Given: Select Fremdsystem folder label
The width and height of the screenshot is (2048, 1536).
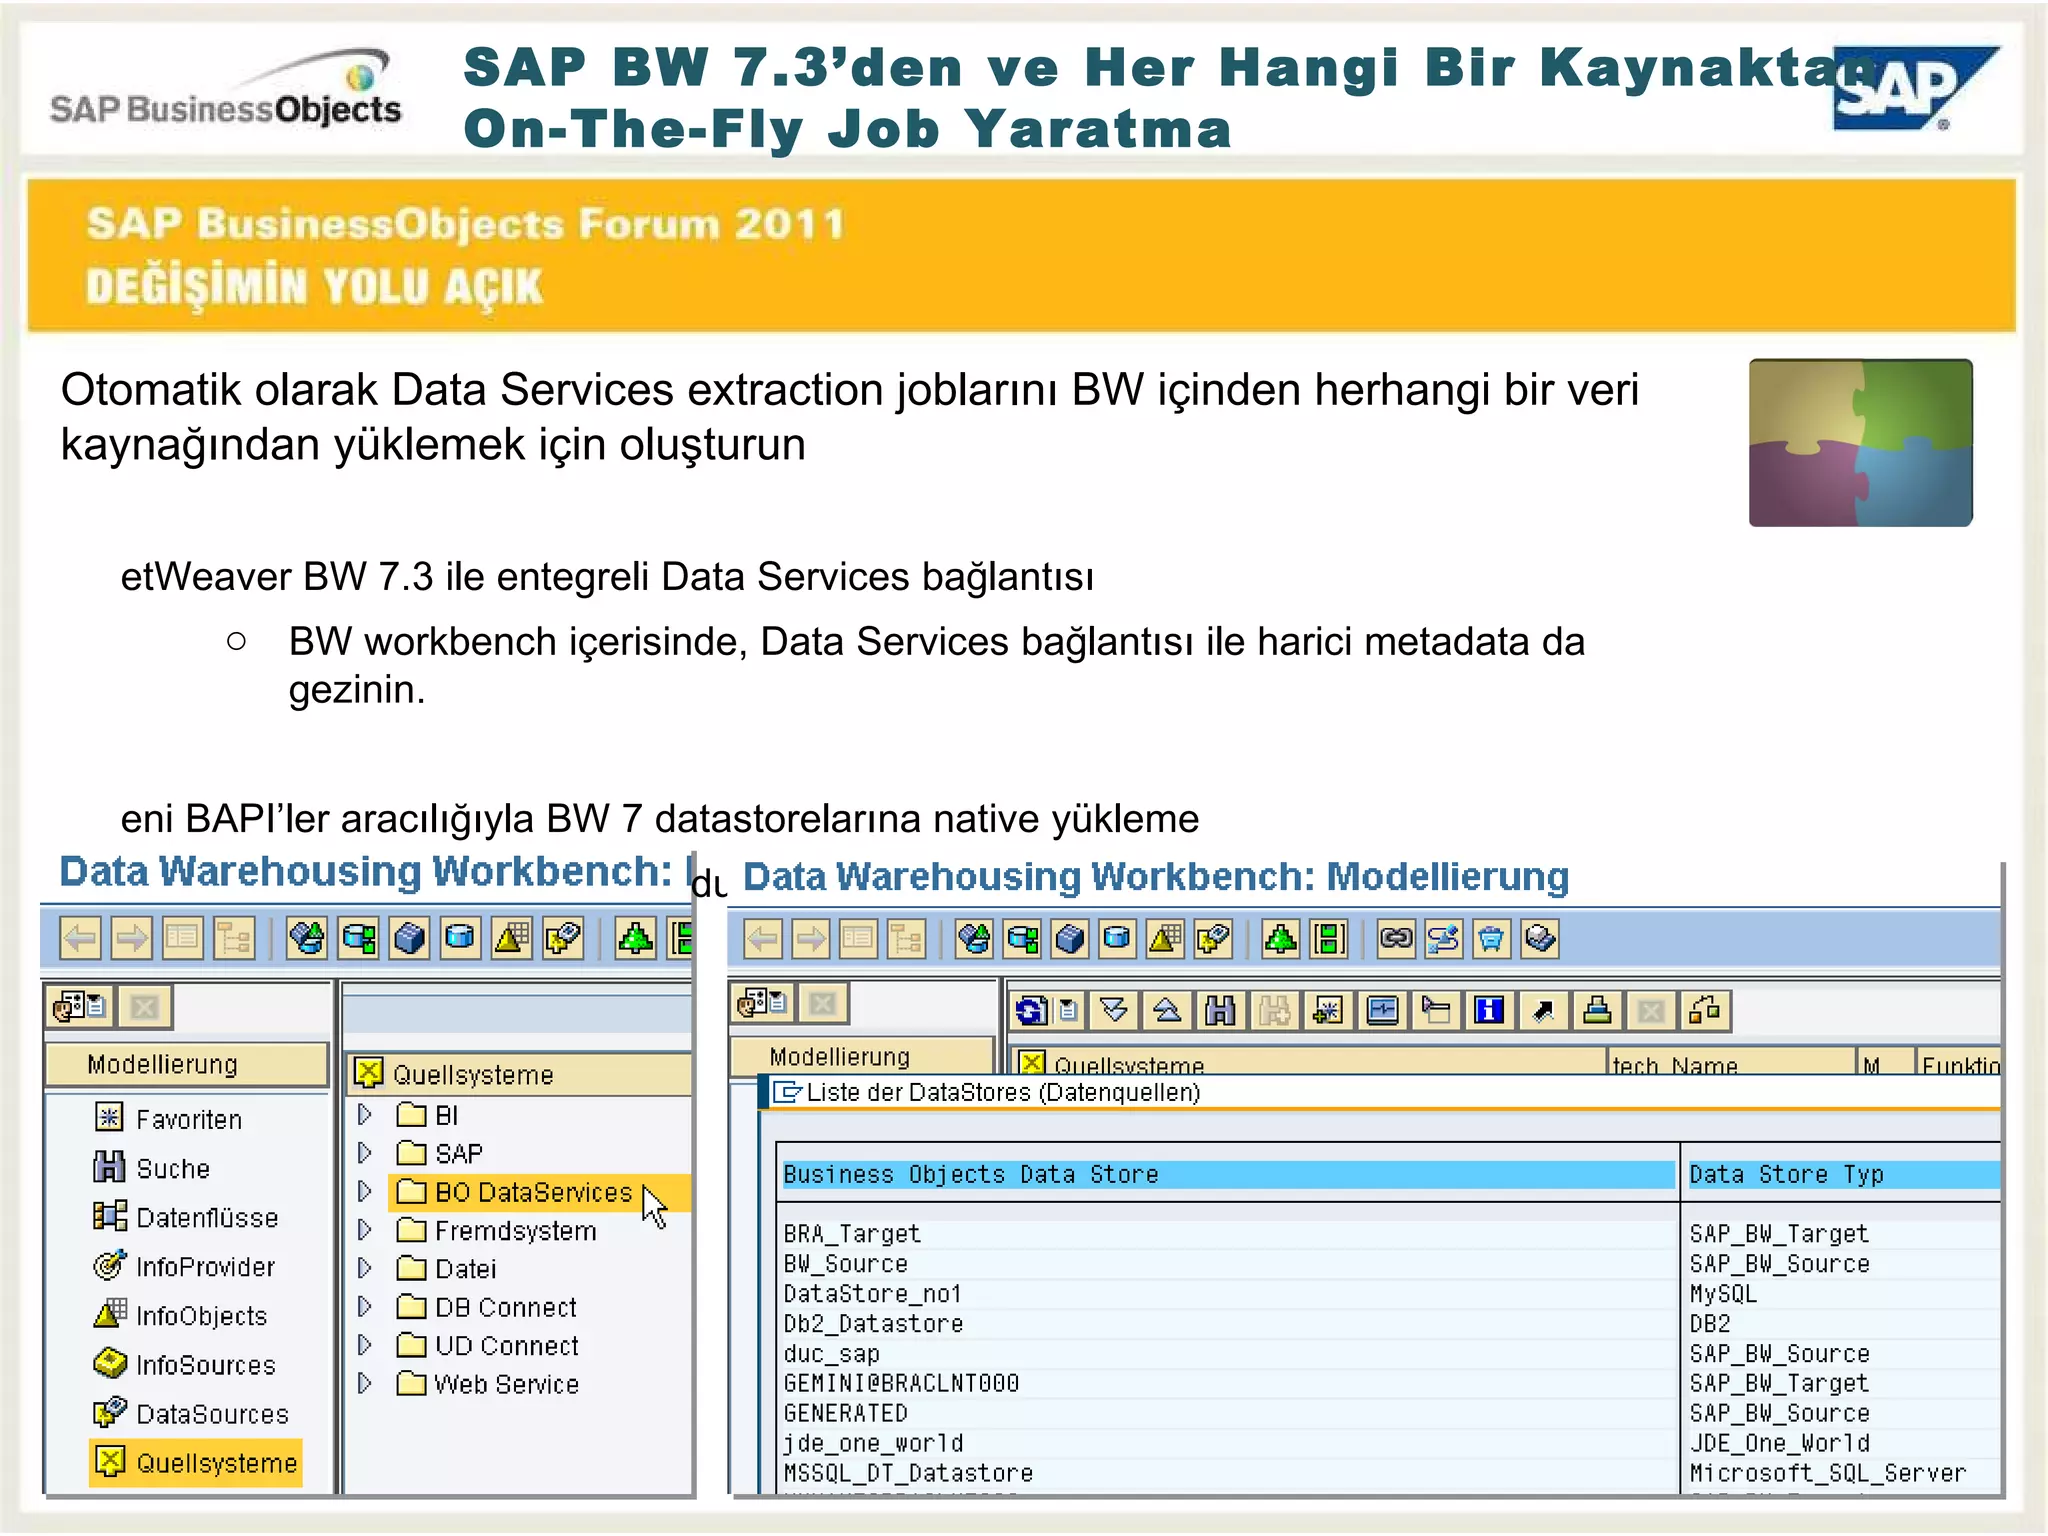Looking at the screenshot, I should [515, 1230].
